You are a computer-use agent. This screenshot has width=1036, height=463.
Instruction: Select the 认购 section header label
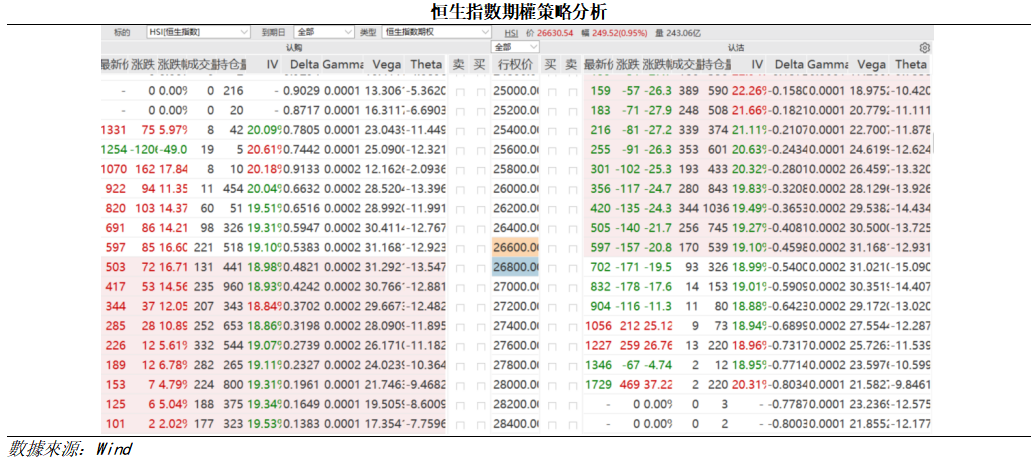tap(294, 48)
